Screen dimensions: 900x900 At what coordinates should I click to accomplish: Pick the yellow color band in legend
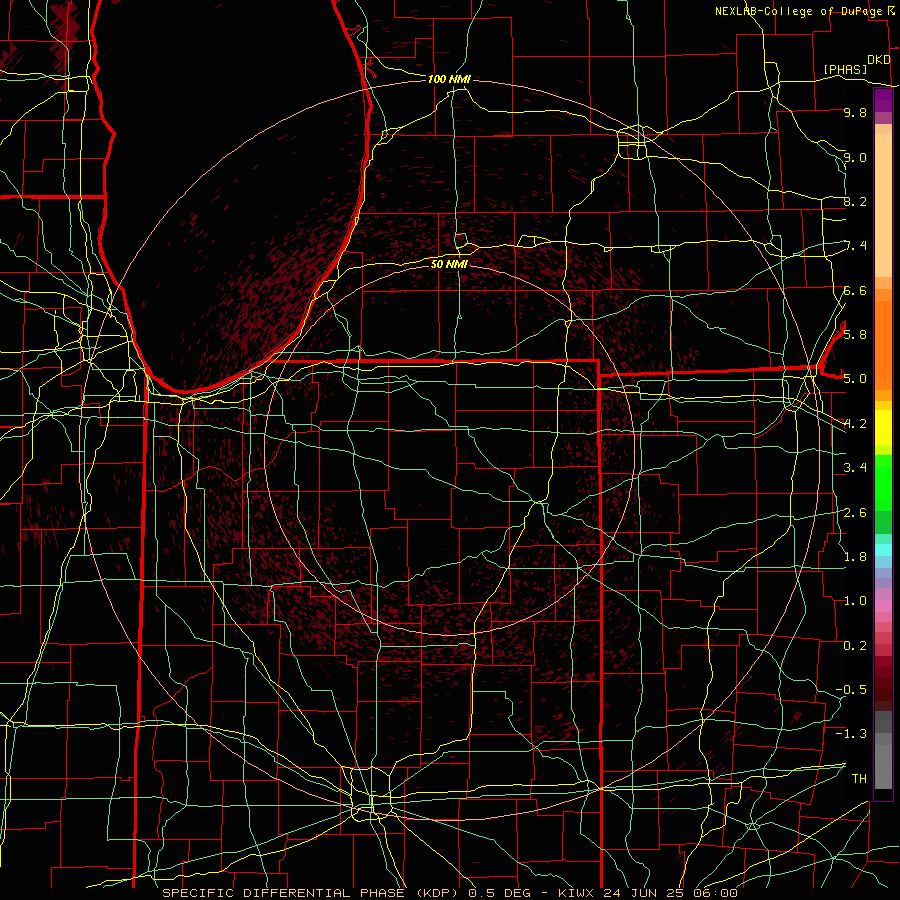pyautogui.click(x=883, y=428)
